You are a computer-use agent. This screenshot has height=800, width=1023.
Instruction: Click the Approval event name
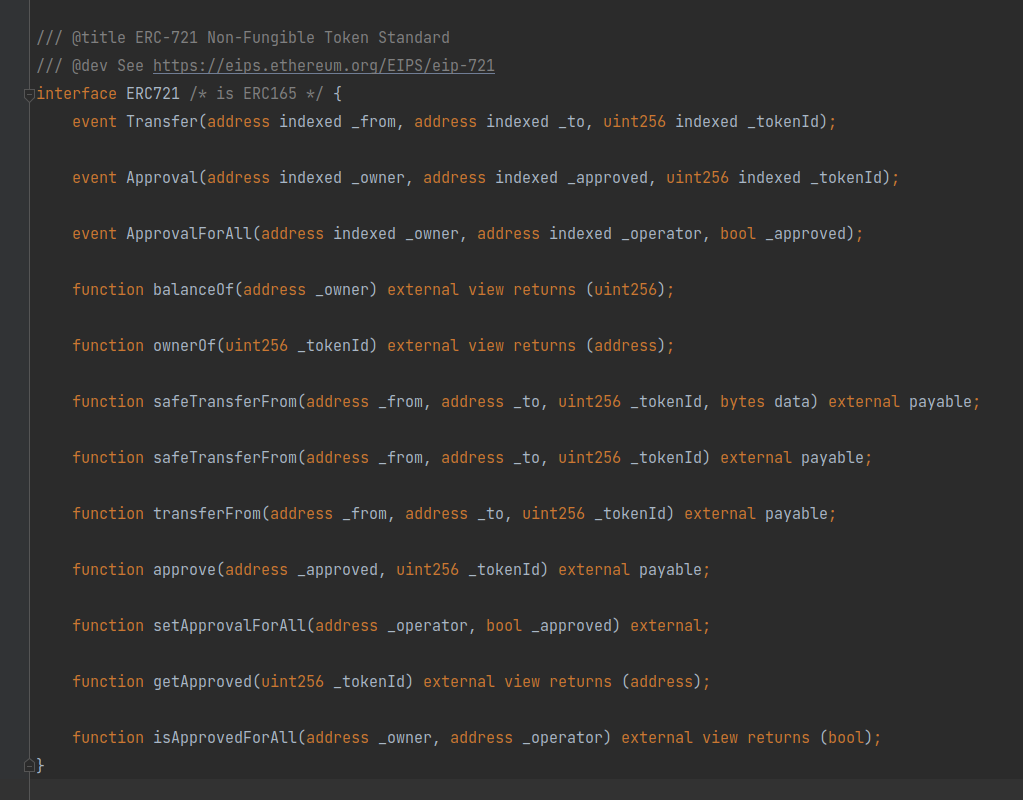pyautogui.click(x=162, y=178)
